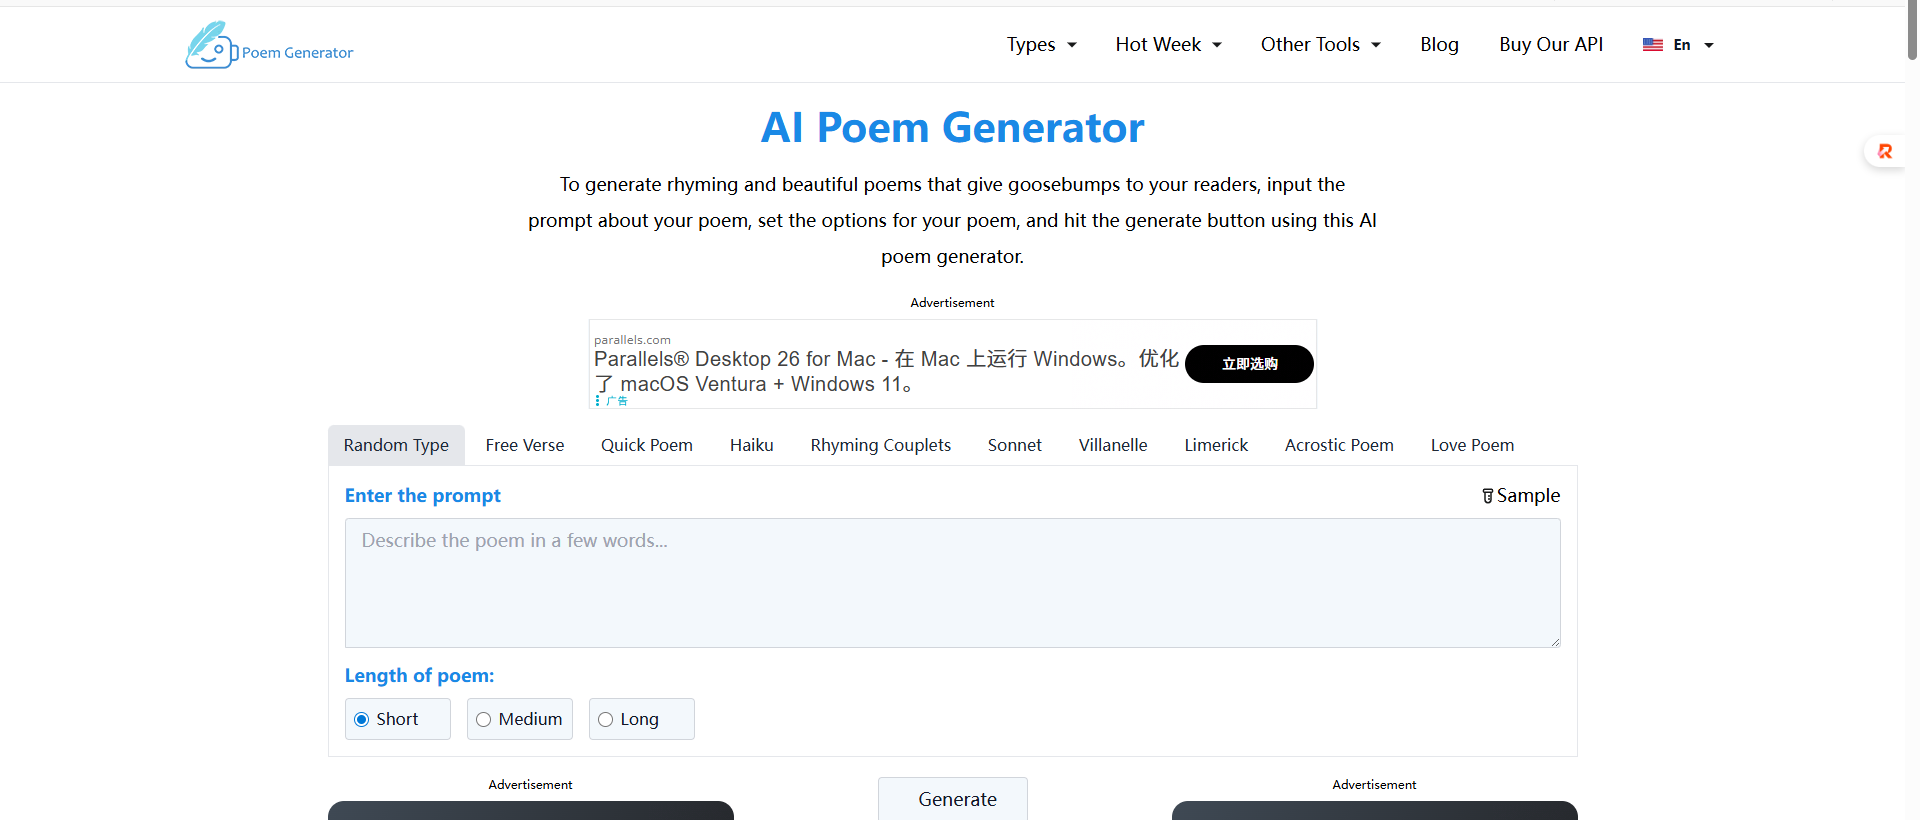Open the Blog link
The height and width of the screenshot is (820, 1920).
click(1439, 45)
